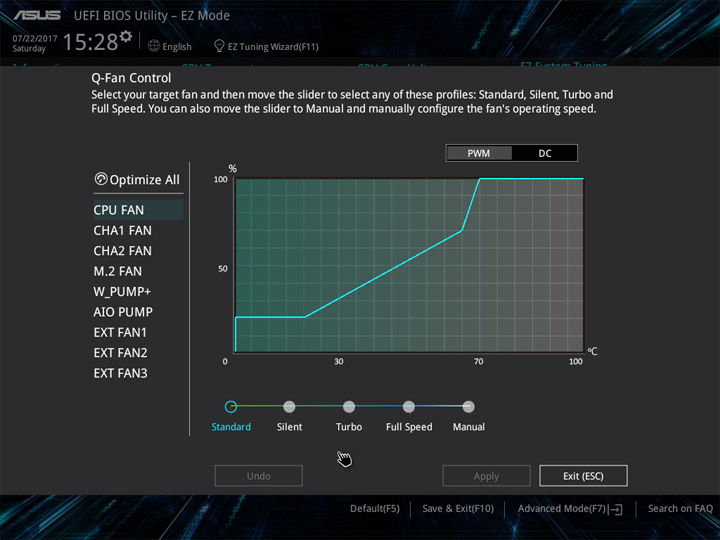
Task: Select EXT FAN1 in fan list
Action: click(x=120, y=332)
